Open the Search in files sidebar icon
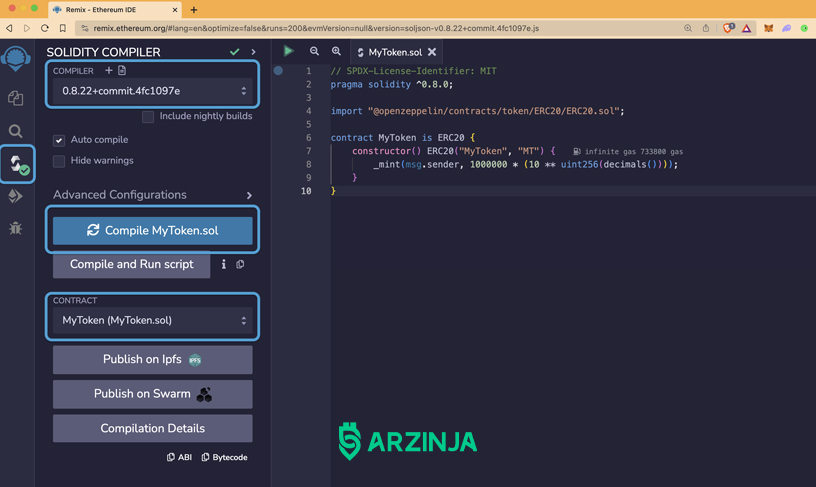The height and width of the screenshot is (487, 816). 16,131
